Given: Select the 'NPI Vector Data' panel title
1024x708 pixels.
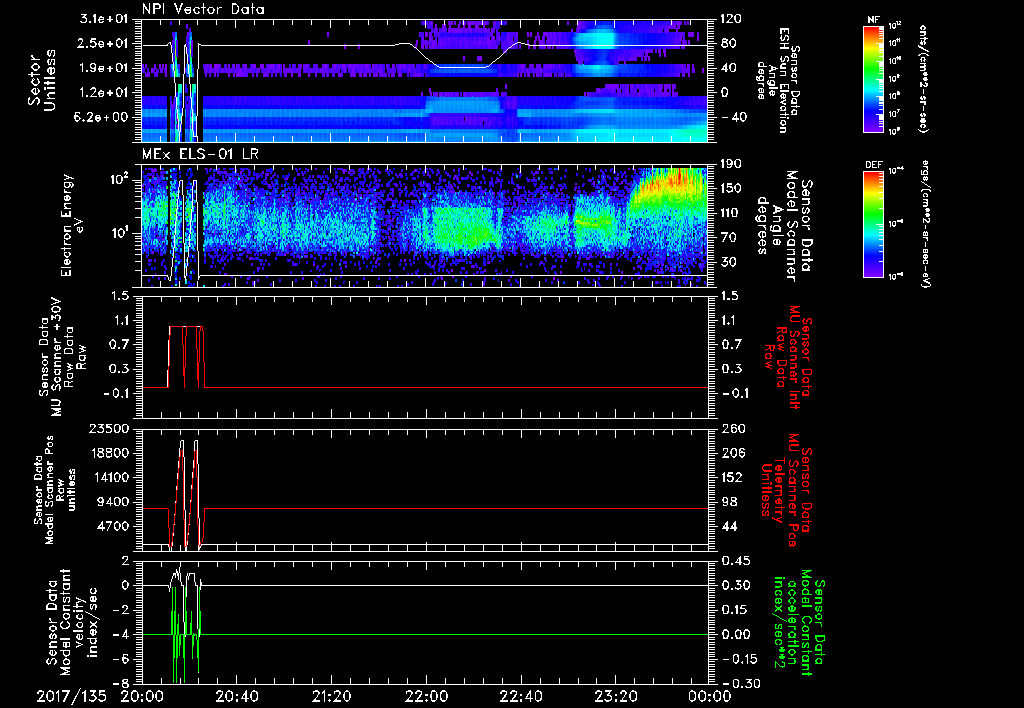Looking at the screenshot, I should tap(203, 9).
